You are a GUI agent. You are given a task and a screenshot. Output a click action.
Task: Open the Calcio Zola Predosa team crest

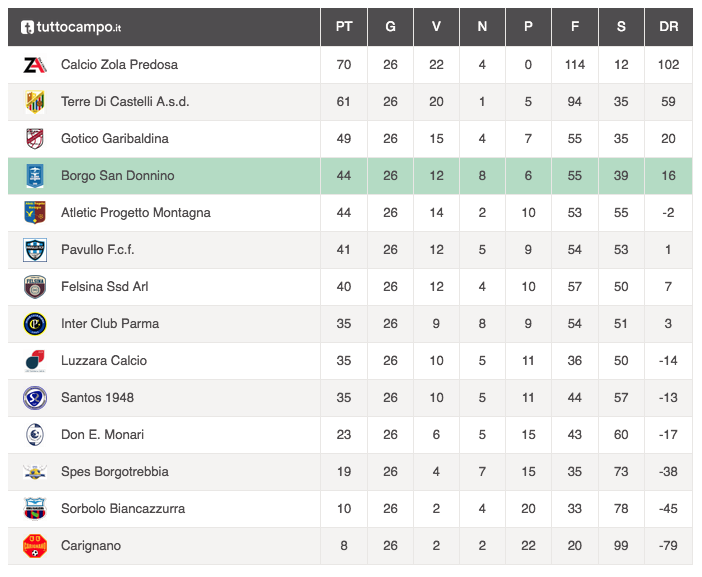(x=34, y=65)
